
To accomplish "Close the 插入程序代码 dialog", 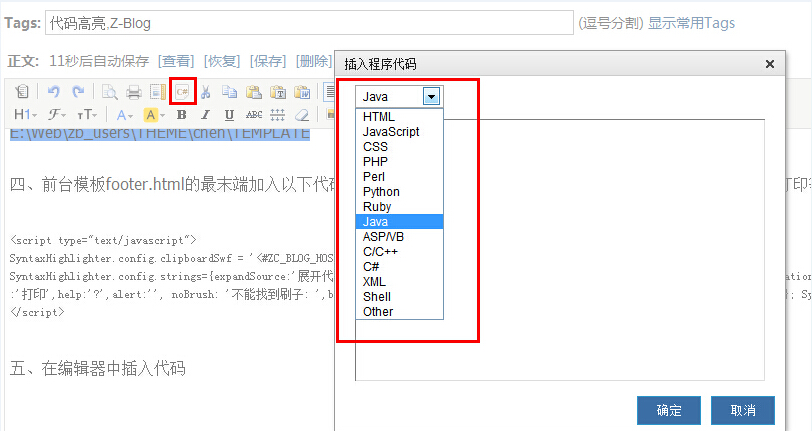I will [770, 64].
